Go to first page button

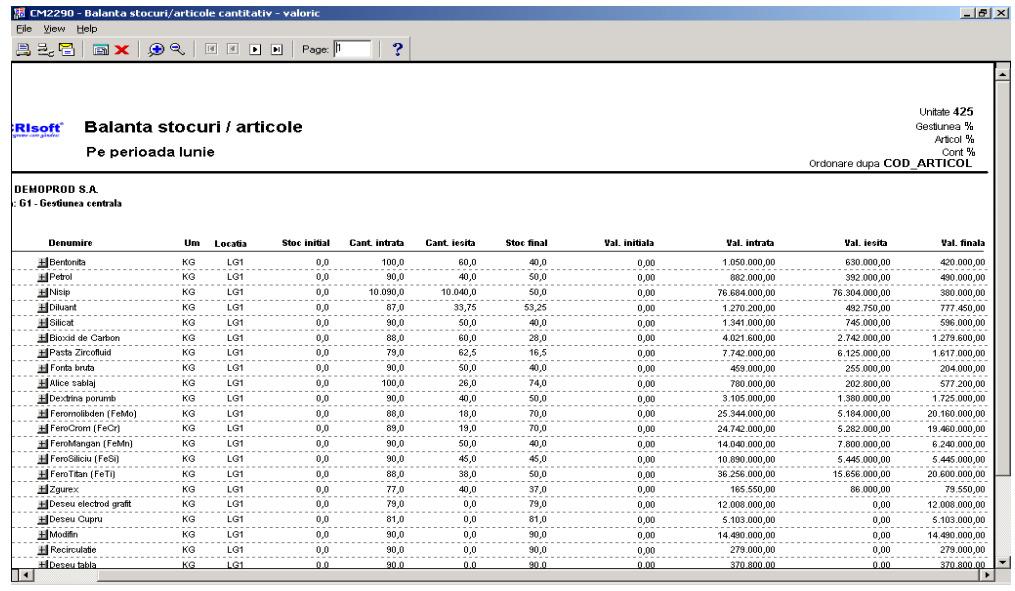[211, 49]
